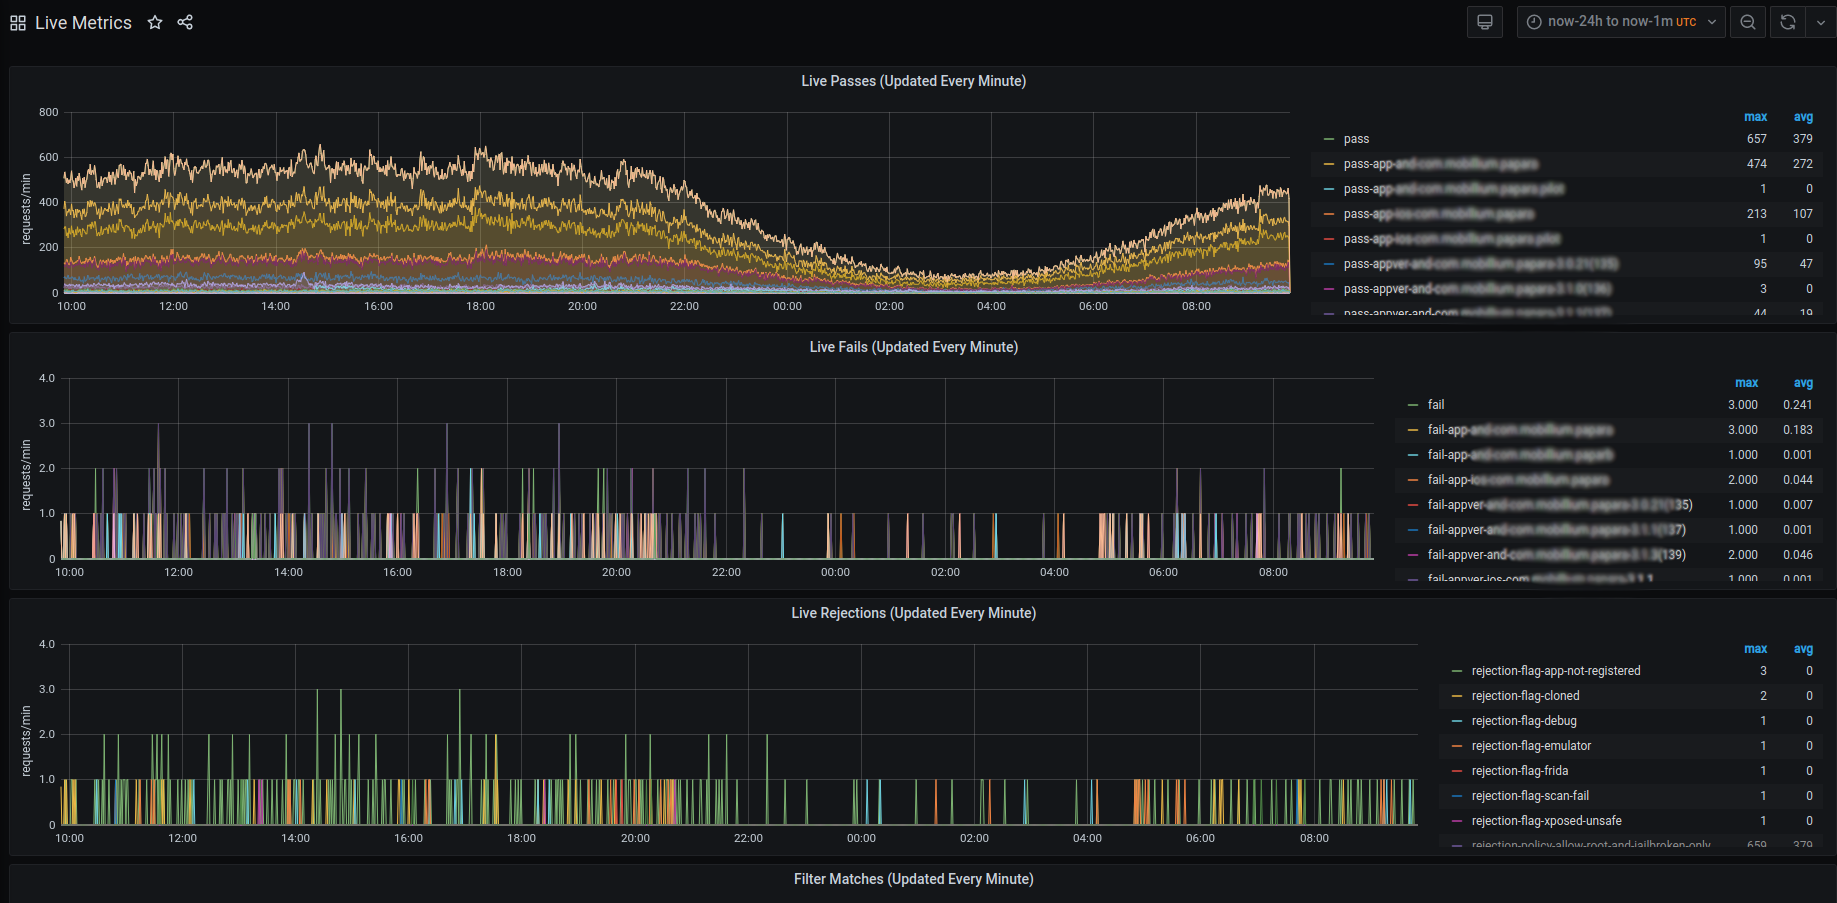Click the color marker beside rejection-flag-frida
The image size is (1837, 903).
[1455, 770]
